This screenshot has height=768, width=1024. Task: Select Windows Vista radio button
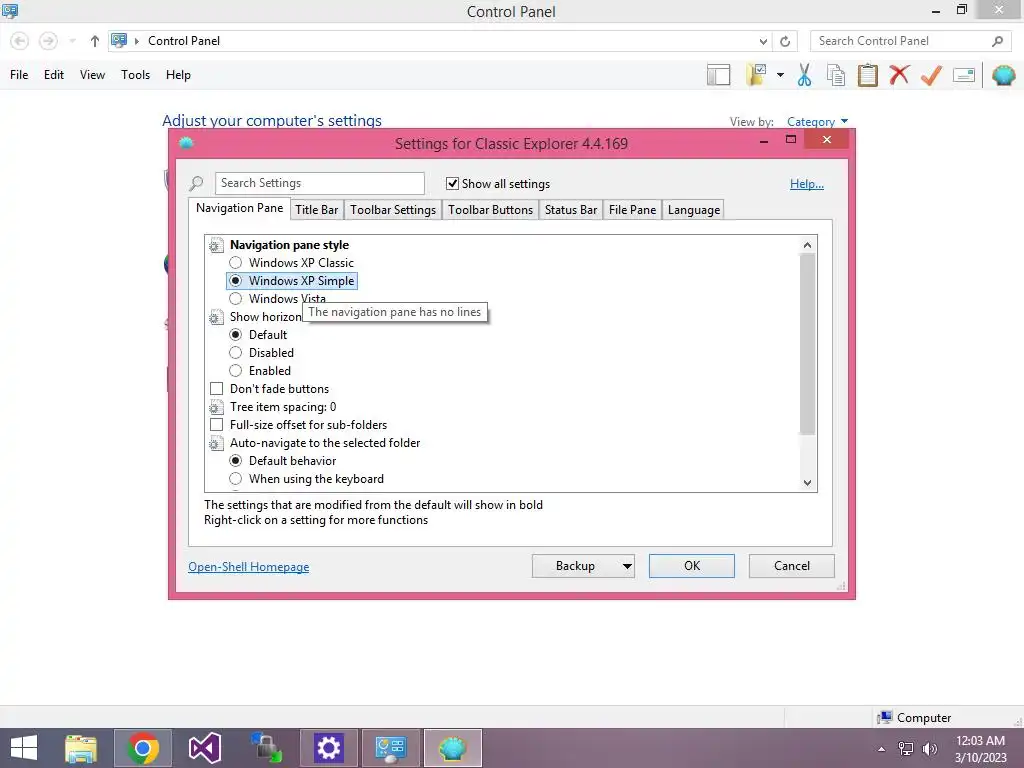(x=236, y=298)
